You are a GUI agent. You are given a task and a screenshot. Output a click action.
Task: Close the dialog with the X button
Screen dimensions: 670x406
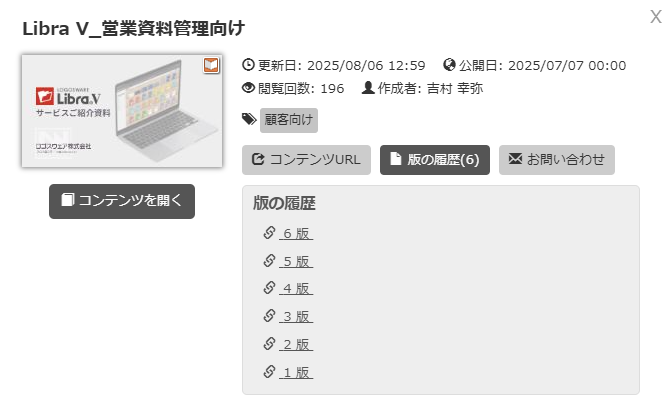(655, 17)
